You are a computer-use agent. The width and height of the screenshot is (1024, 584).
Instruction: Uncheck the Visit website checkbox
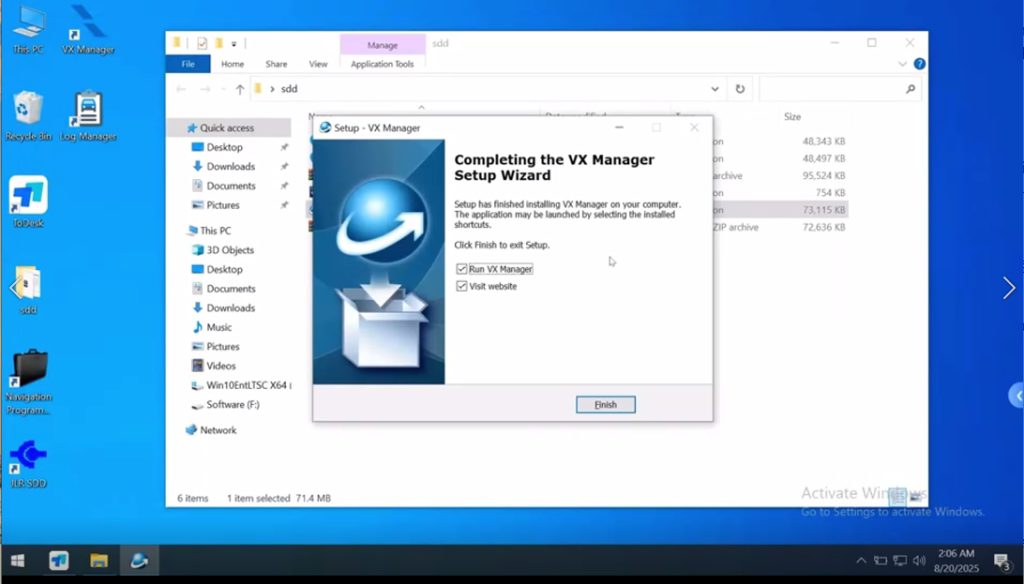coord(461,284)
